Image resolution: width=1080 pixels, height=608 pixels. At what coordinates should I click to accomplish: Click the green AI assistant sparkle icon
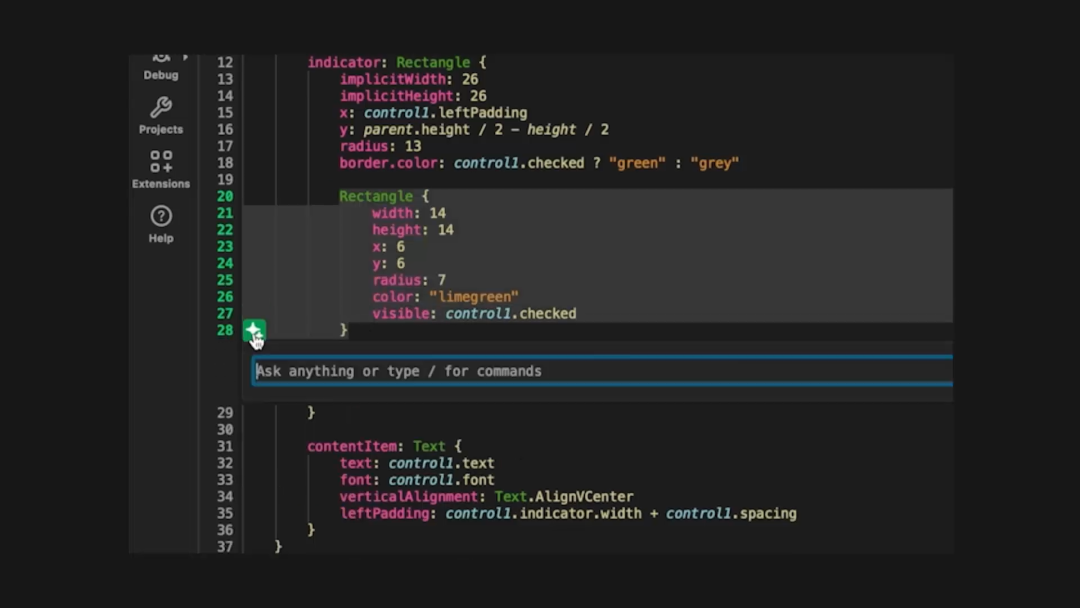(254, 331)
